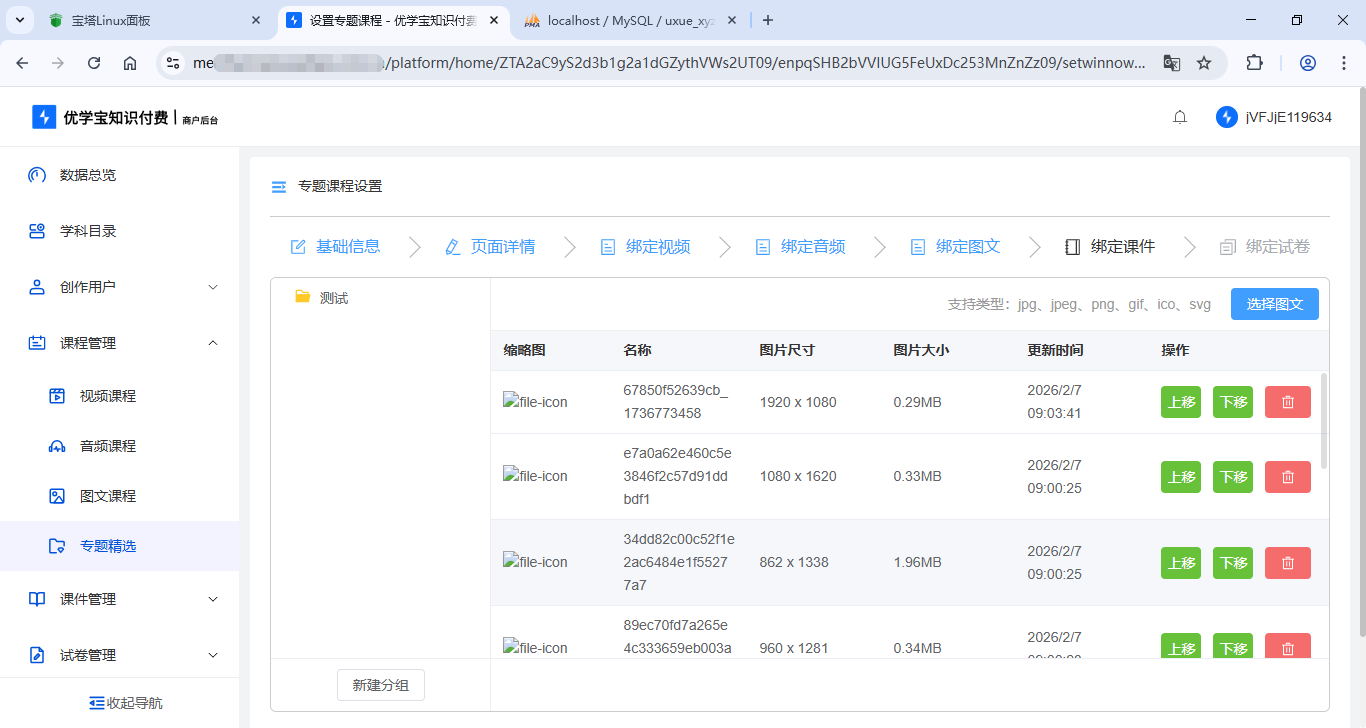Click the browser extensions puzzle icon
1366x728 pixels.
click(x=1254, y=63)
